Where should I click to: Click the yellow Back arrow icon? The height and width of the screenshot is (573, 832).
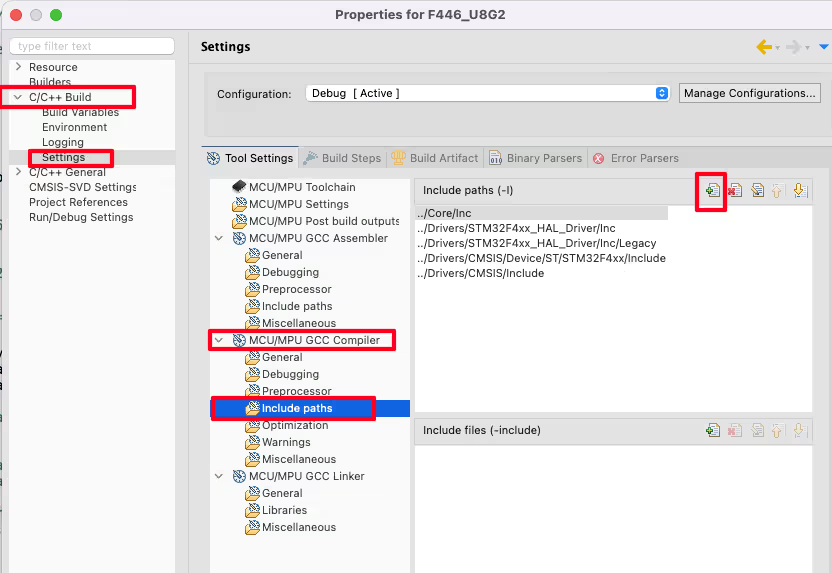coord(764,47)
